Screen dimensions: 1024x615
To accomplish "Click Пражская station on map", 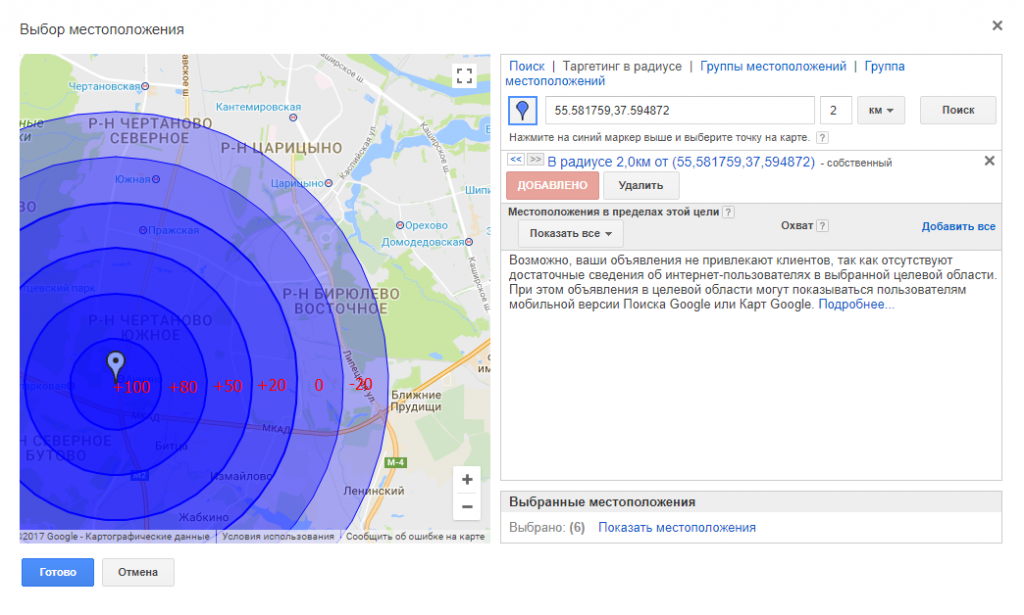I will (x=169, y=230).
